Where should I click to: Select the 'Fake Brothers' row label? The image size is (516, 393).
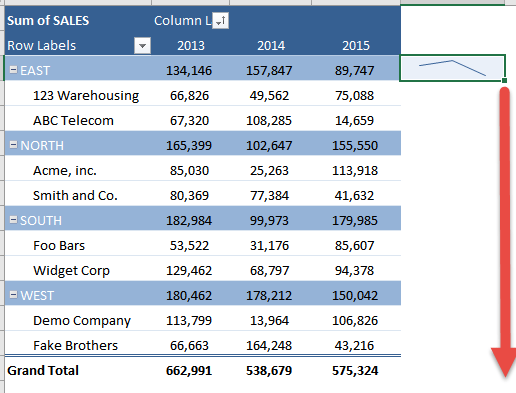(x=75, y=345)
